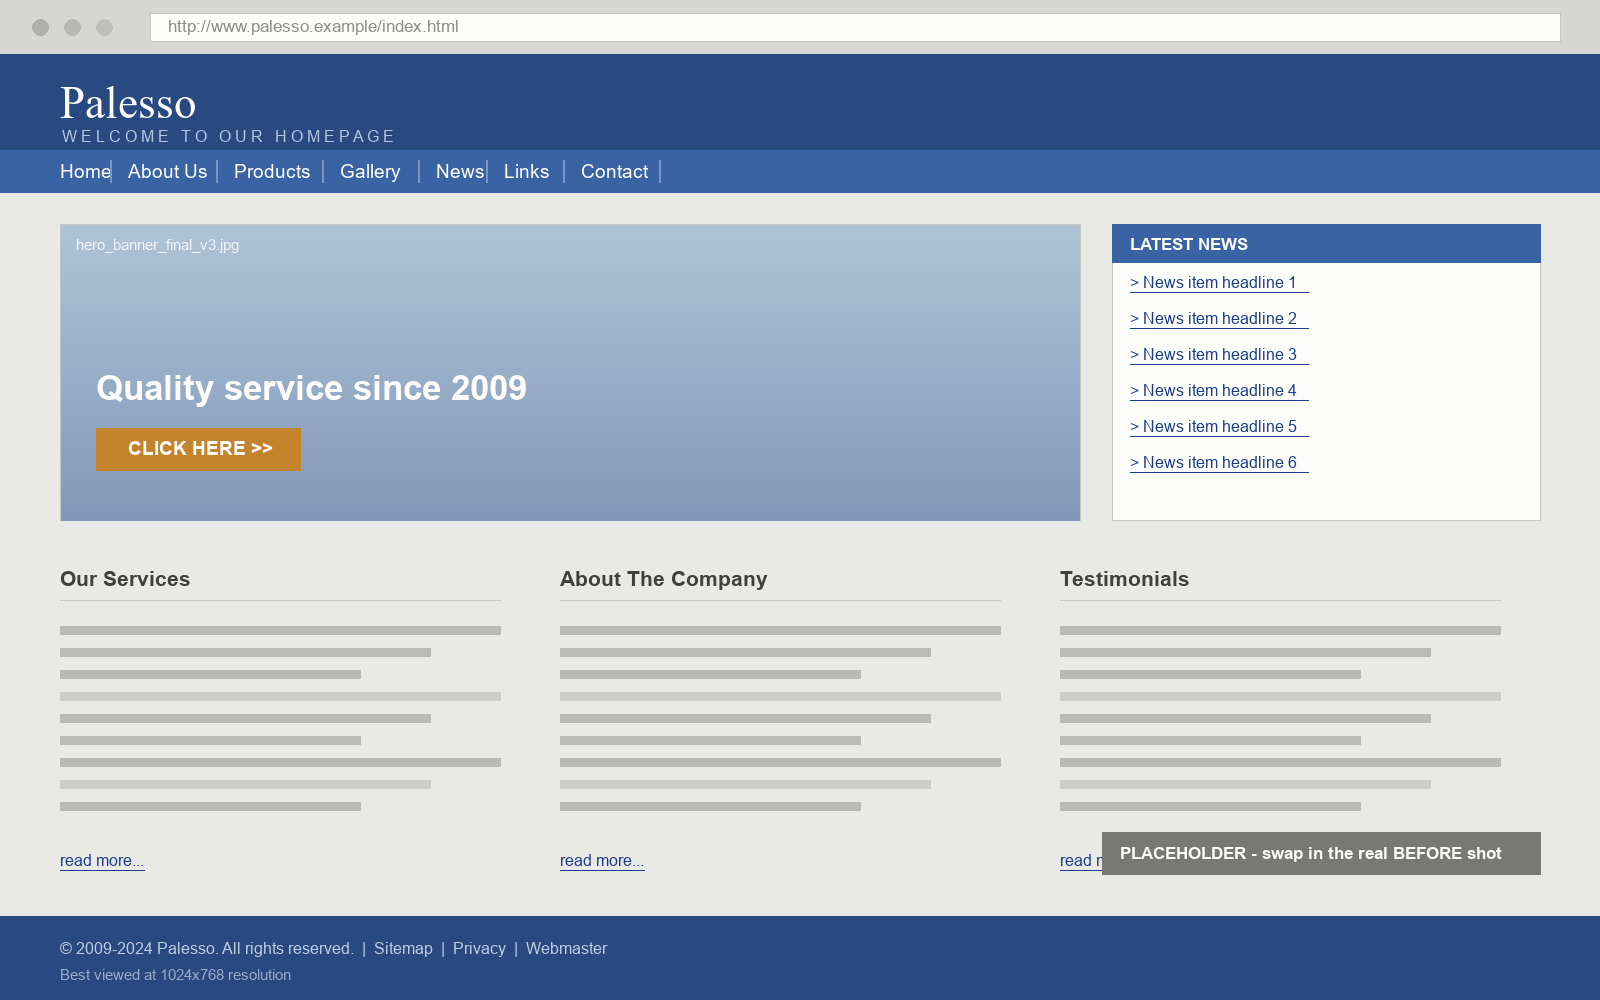Click the Our Services heading
1600x1000 pixels.
point(125,579)
